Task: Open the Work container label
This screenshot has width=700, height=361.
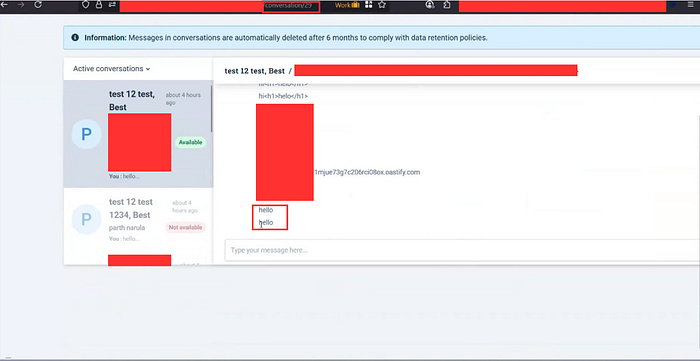Action: click(347, 5)
